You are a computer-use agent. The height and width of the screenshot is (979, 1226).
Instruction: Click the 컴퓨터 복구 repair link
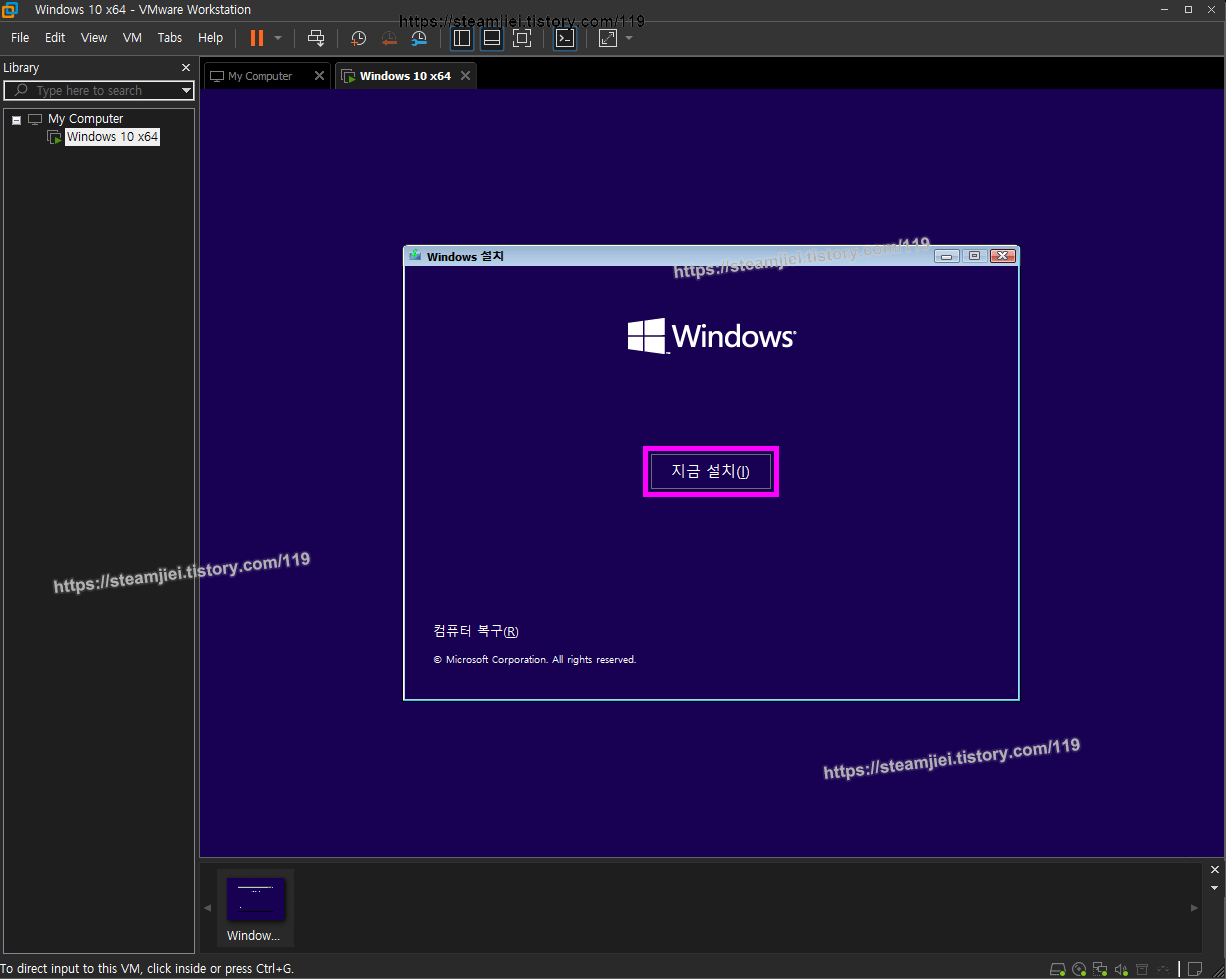476,631
